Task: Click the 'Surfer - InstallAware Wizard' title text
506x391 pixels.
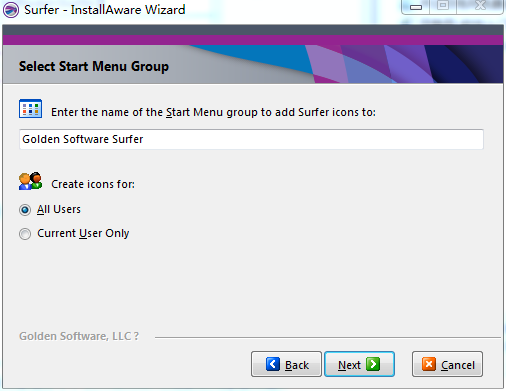Action: click(x=105, y=10)
